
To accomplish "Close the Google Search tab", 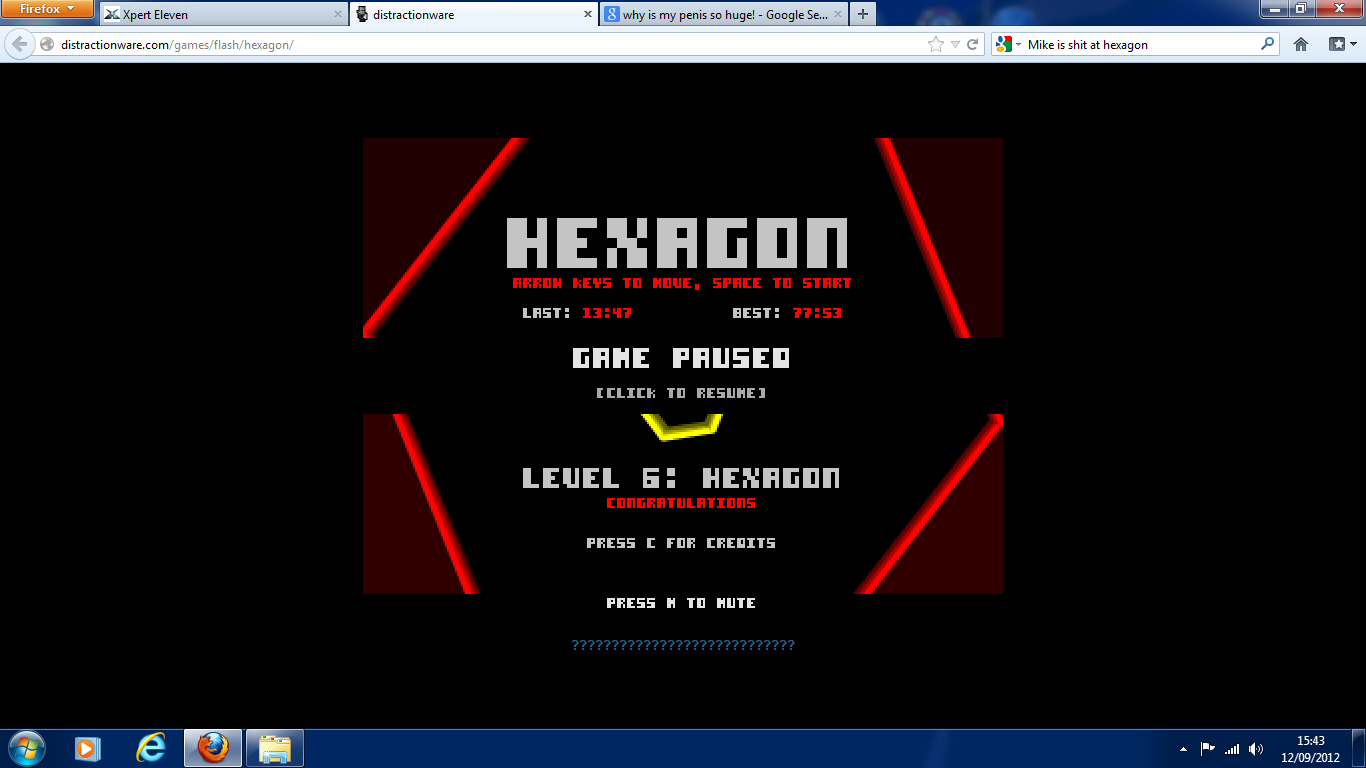I will coord(837,15).
